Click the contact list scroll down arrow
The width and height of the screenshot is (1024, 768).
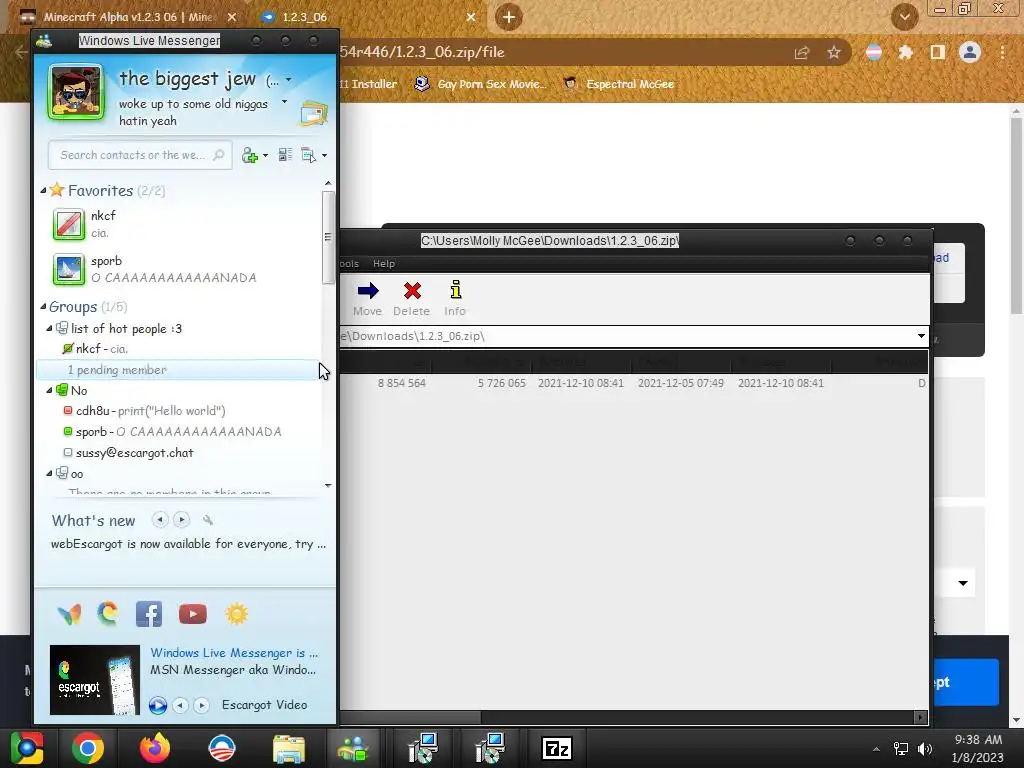click(x=328, y=485)
